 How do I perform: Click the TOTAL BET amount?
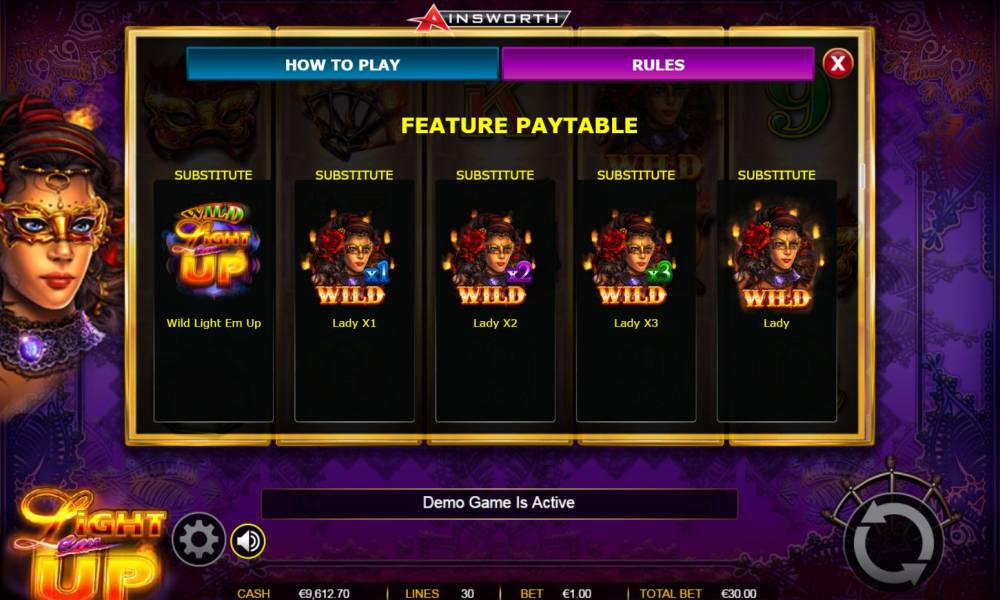739,594
